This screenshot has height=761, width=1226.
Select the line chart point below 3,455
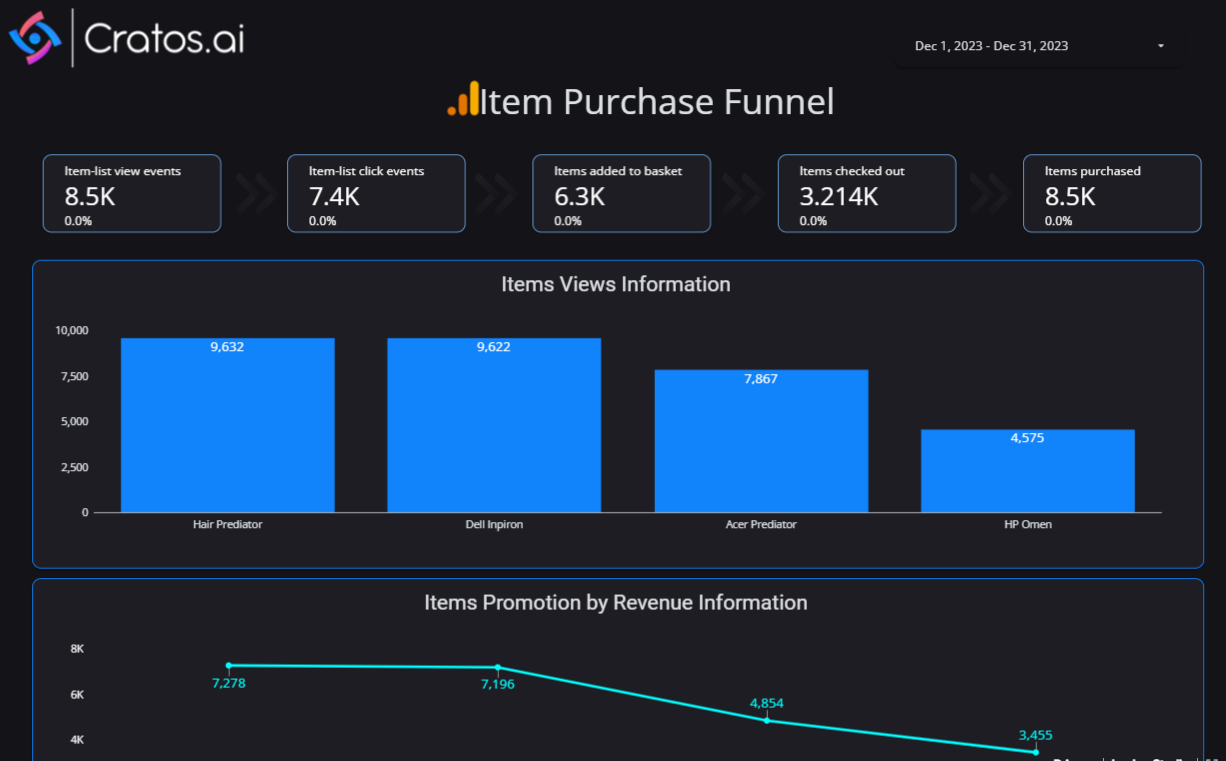coord(1036,752)
